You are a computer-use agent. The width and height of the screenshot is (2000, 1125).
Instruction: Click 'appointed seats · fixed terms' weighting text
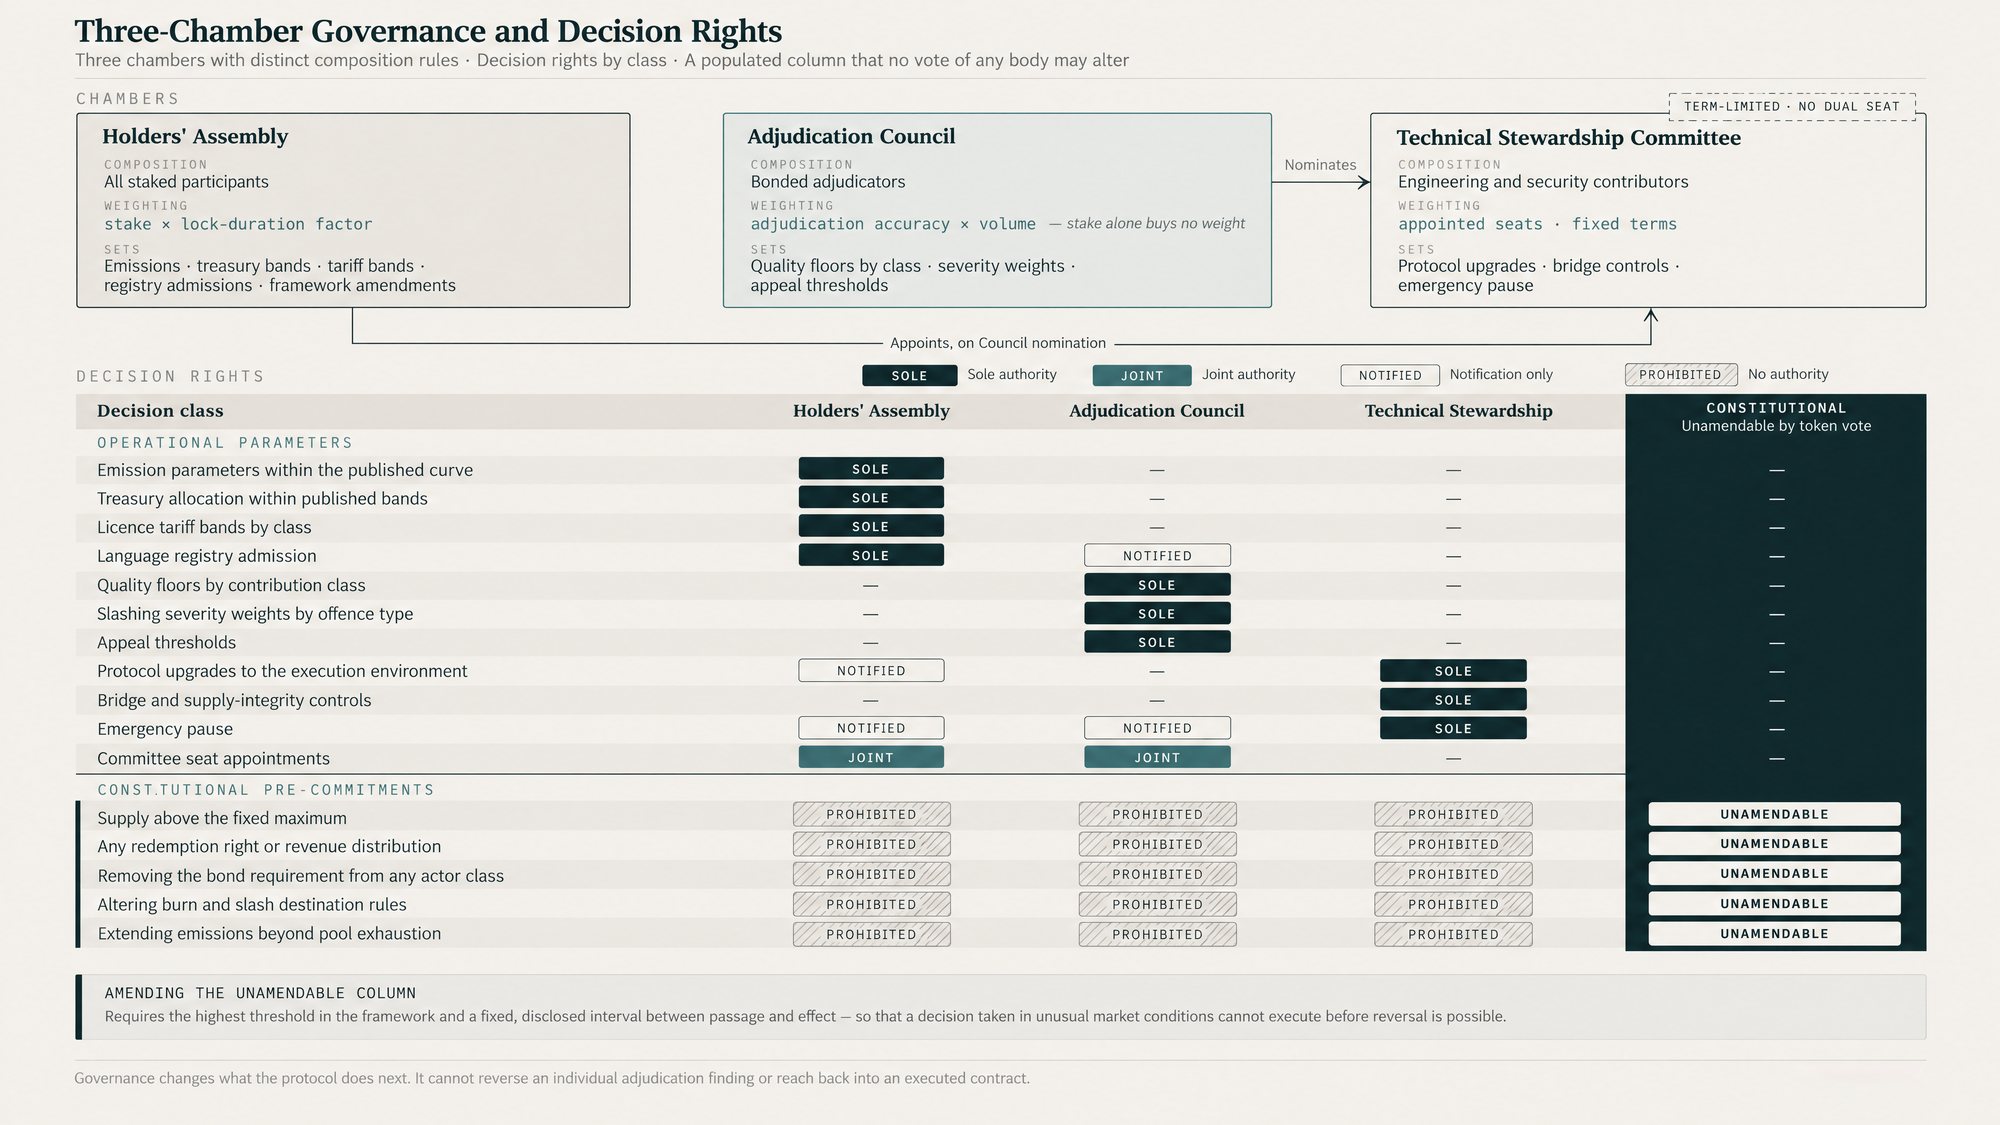pyautogui.click(x=1537, y=224)
